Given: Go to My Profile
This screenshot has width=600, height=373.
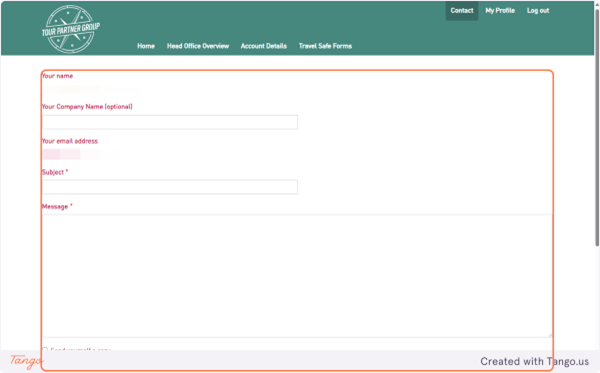Looking at the screenshot, I should (x=500, y=11).
